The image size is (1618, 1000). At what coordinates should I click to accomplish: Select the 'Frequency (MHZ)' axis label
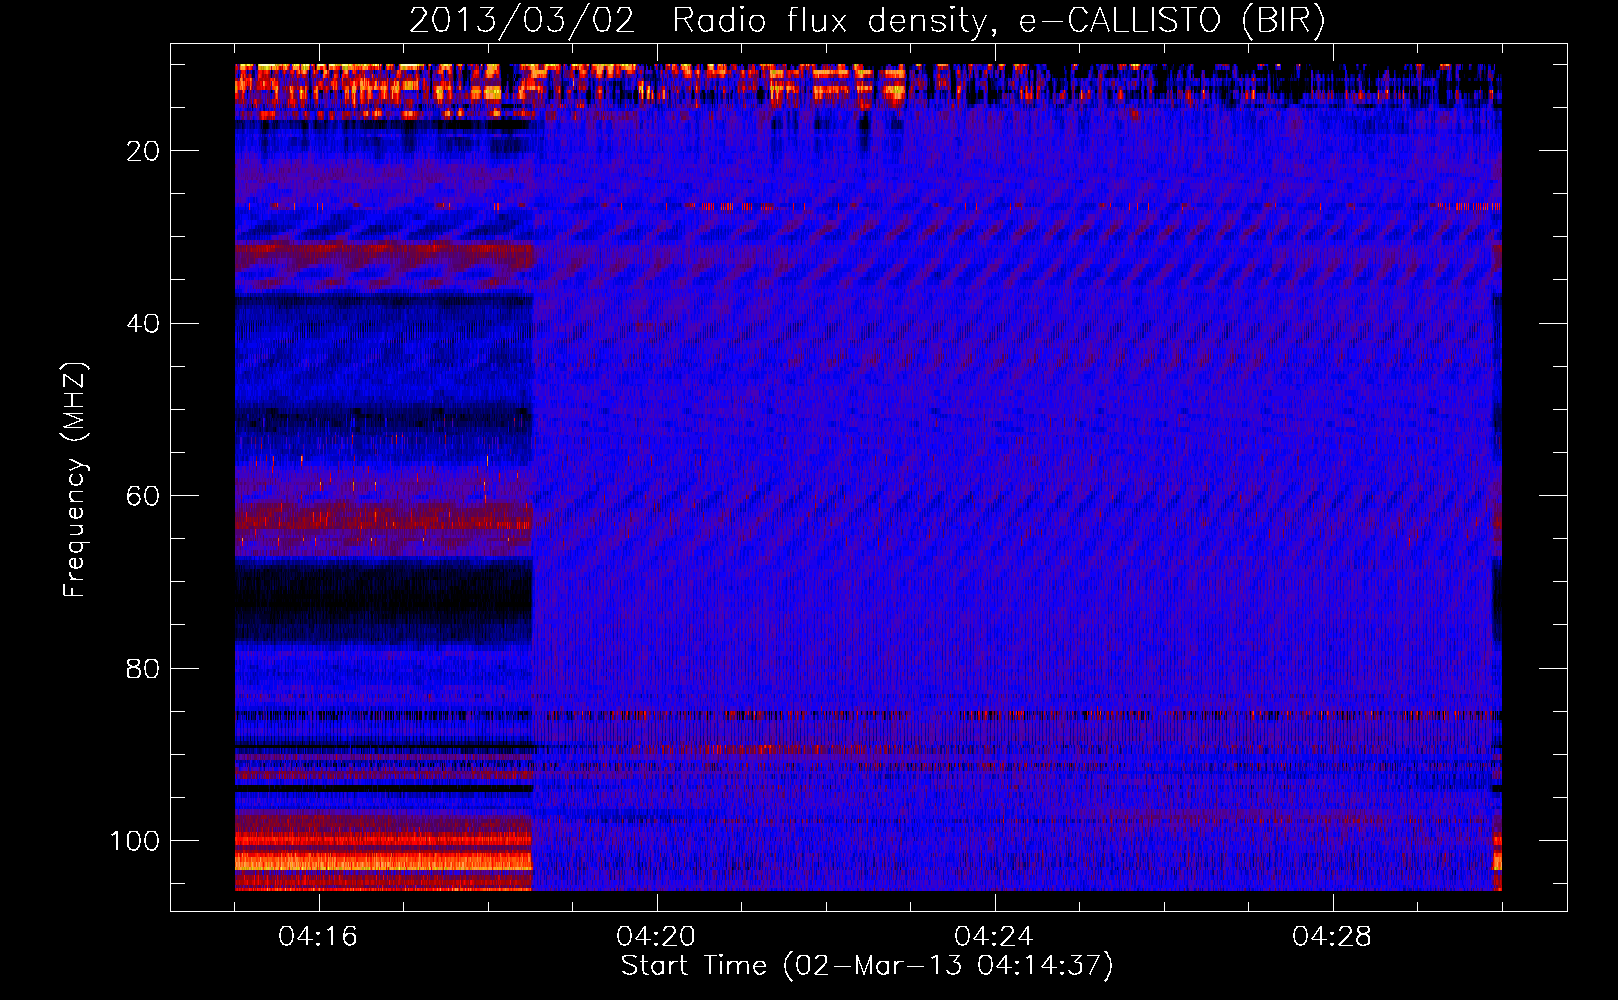[75, 480]
